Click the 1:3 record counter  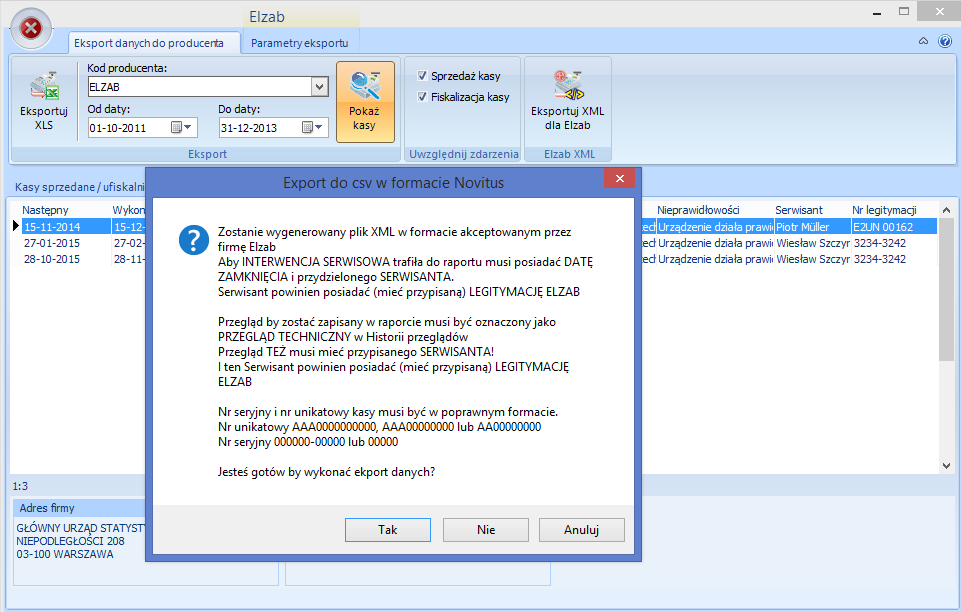point(20,486)
